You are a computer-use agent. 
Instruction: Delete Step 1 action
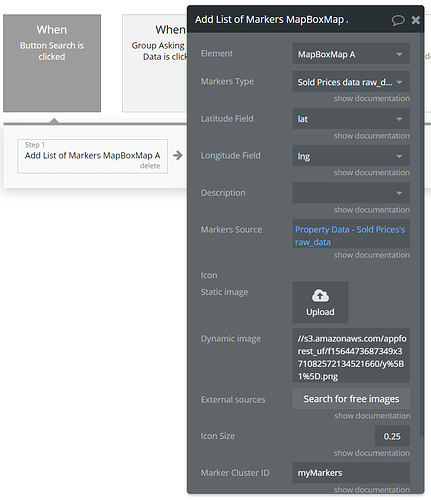tap(150, 166)
